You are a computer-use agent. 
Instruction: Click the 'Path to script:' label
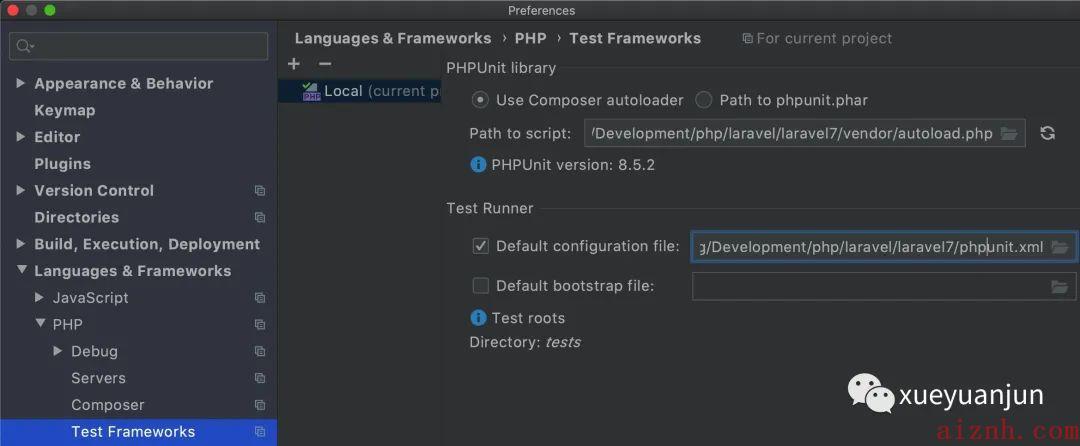pyautogui.click(x=521, y=134)
